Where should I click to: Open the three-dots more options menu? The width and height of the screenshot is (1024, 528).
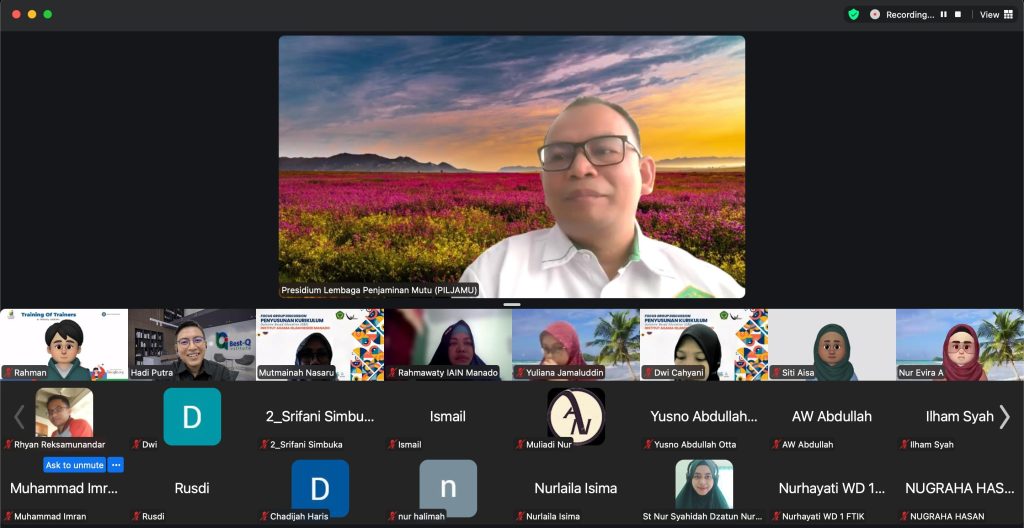pos(116,465)
